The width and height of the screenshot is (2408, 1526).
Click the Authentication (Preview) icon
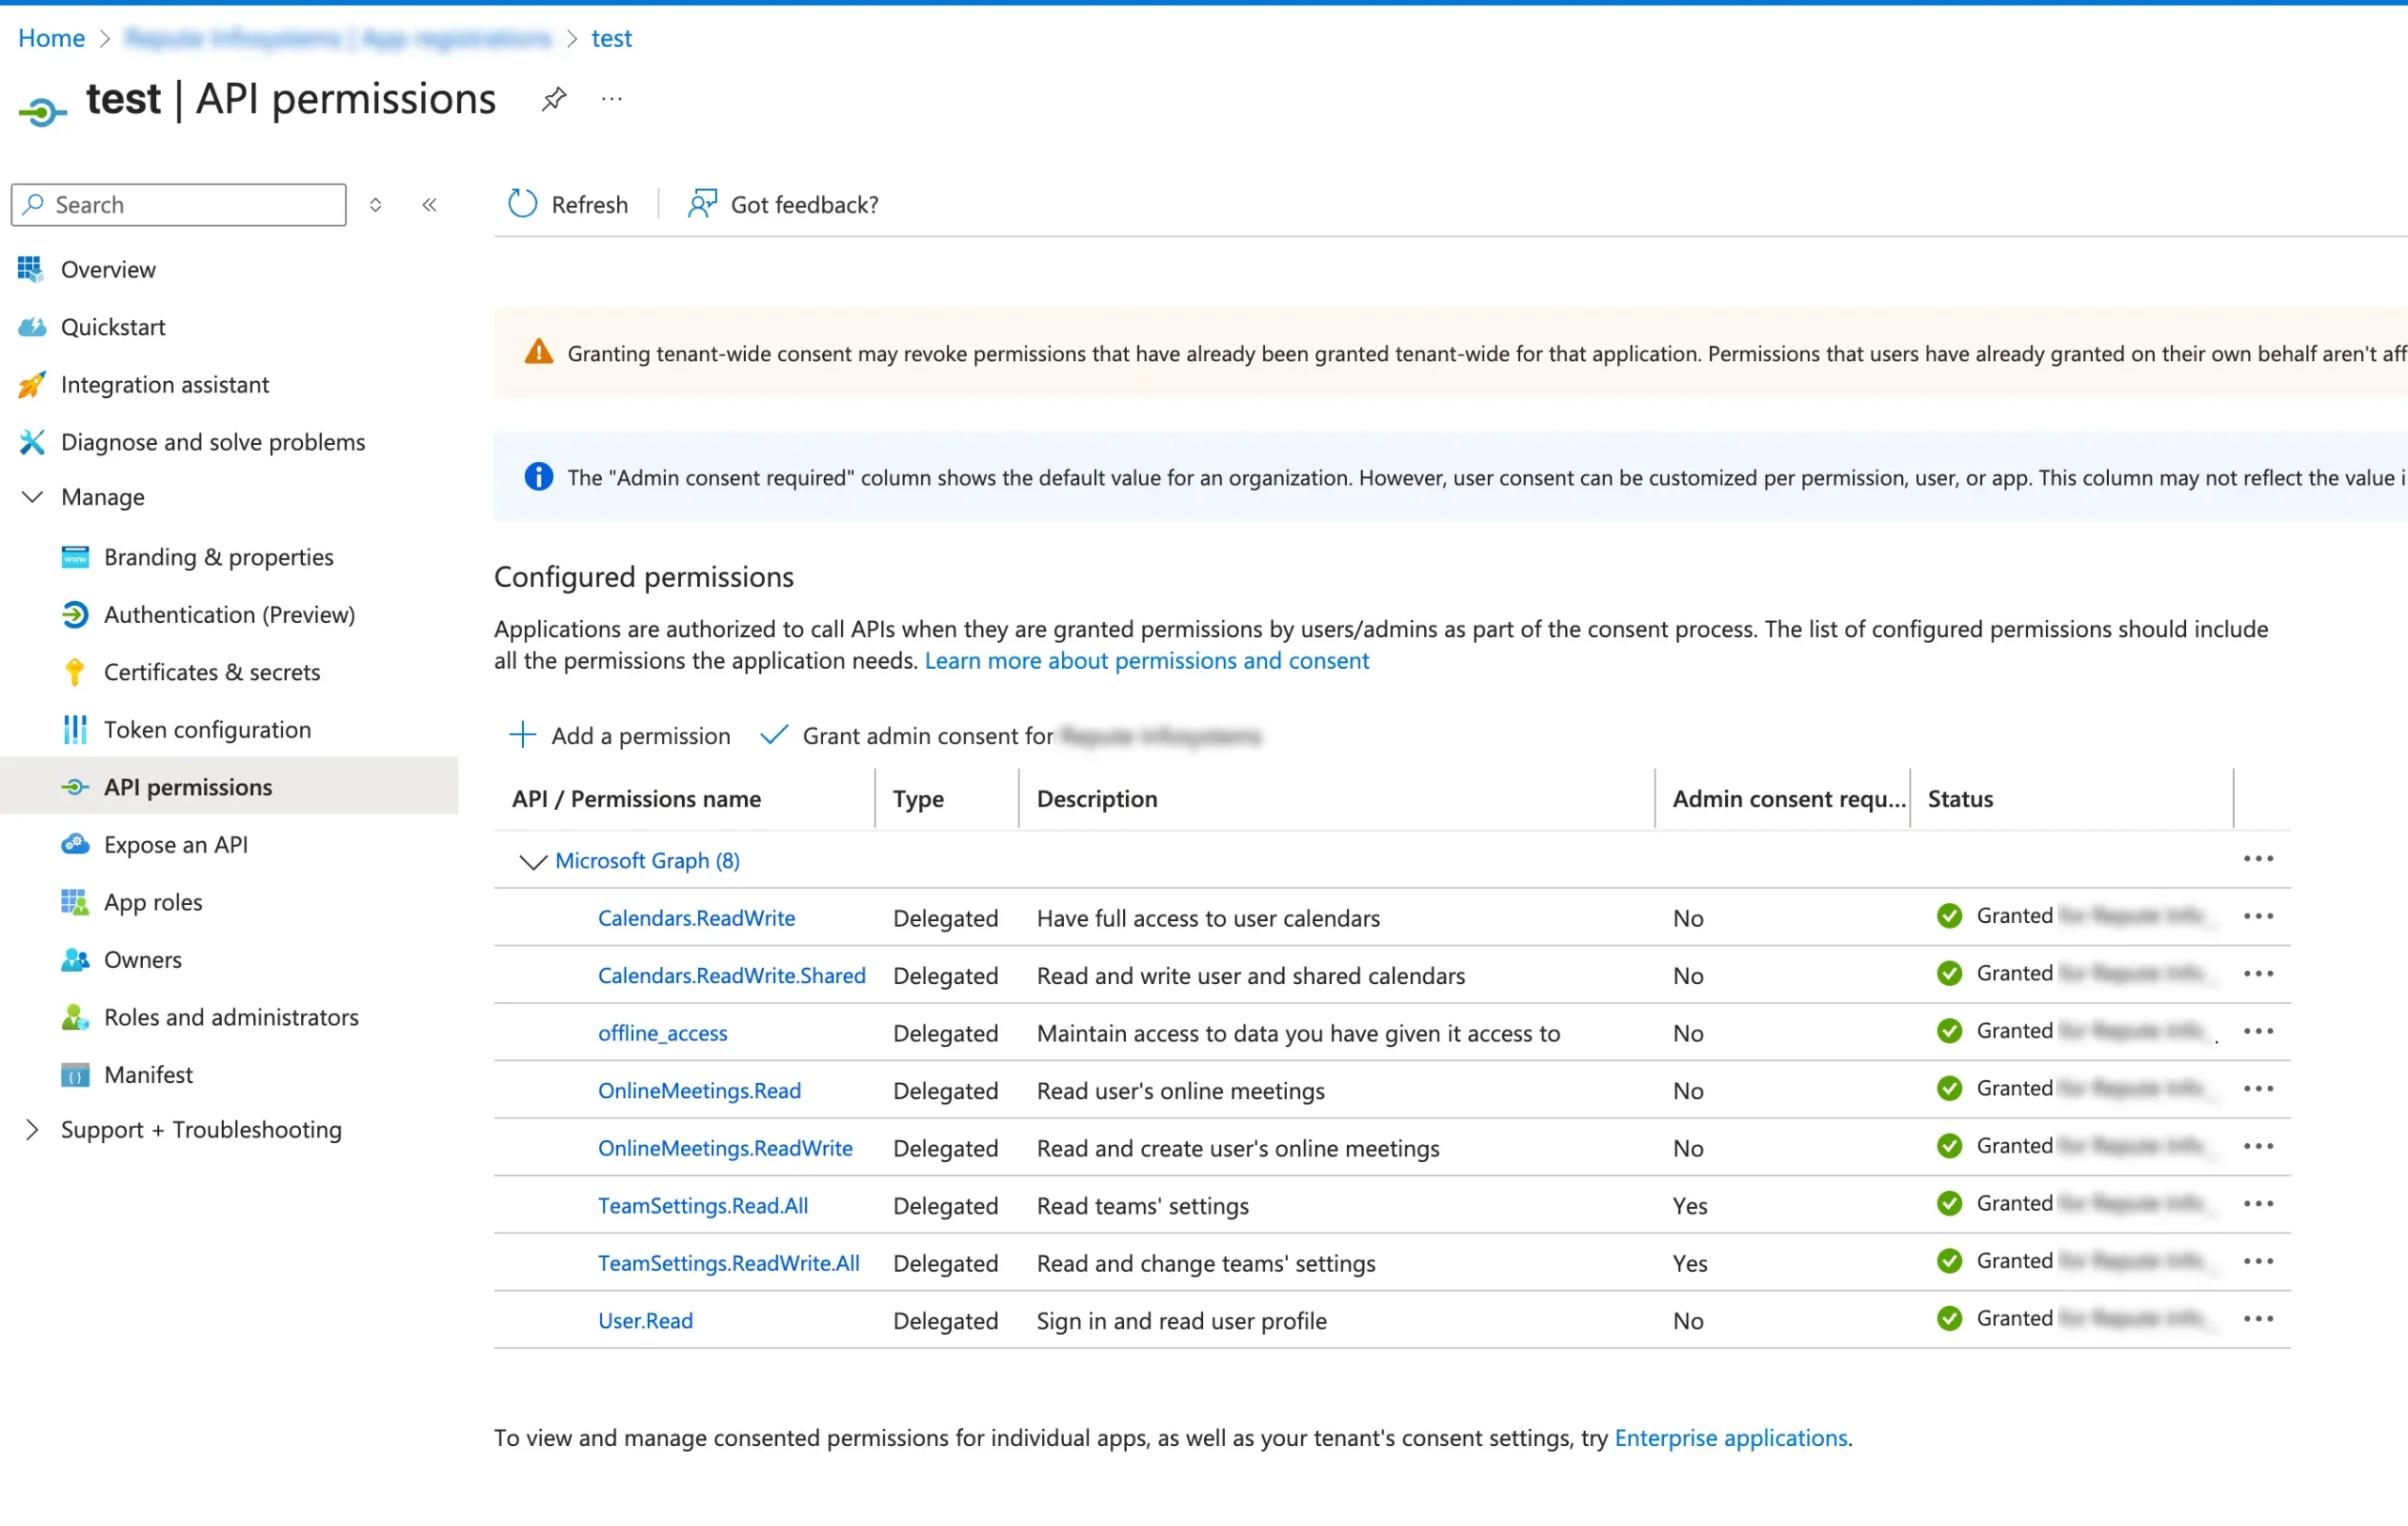click(x=75, y=615)
